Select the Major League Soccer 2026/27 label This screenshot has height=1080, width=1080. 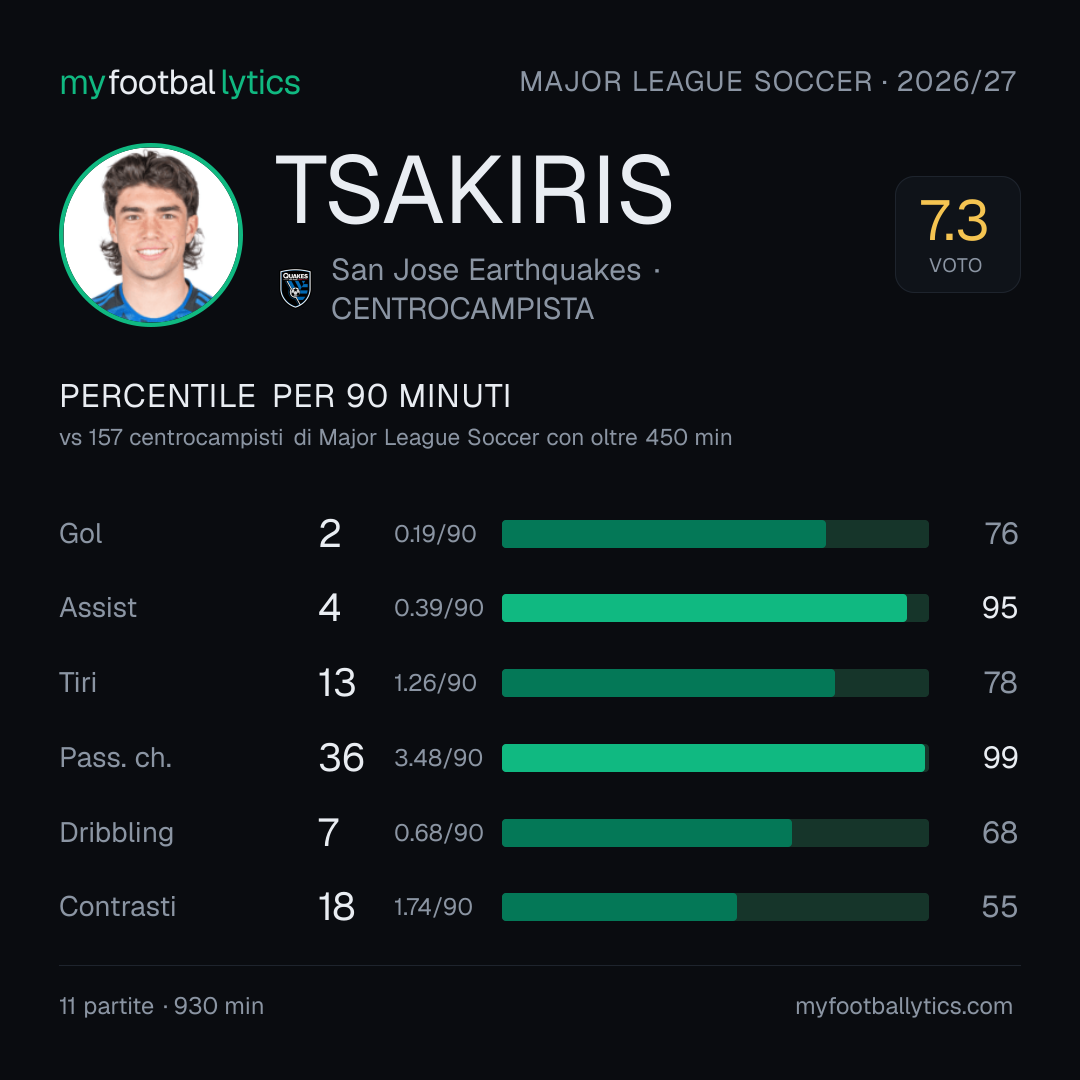tap(768, 81)
